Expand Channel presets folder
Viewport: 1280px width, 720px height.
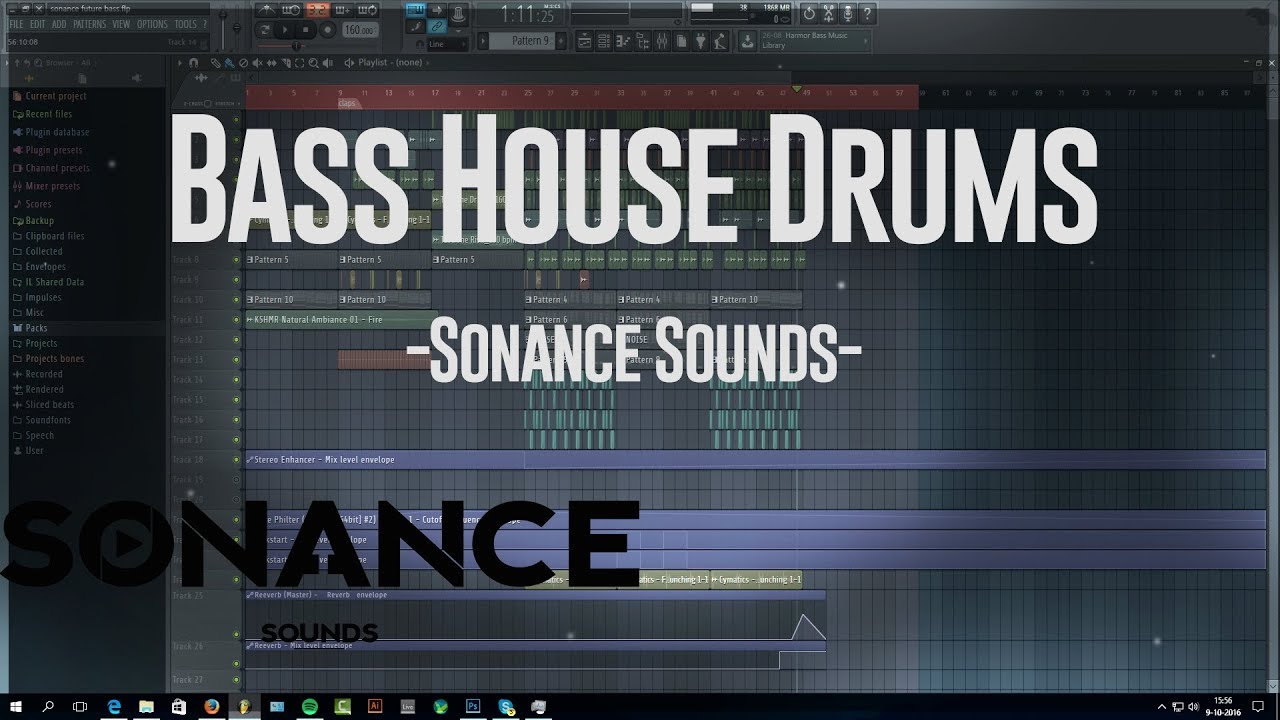pyautogui.click(x=51, y=168)
